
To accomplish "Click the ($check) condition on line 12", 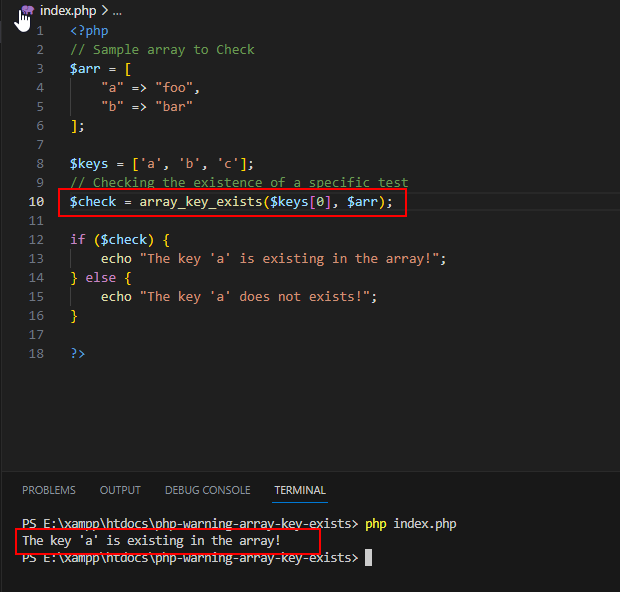I will (124, 240).
